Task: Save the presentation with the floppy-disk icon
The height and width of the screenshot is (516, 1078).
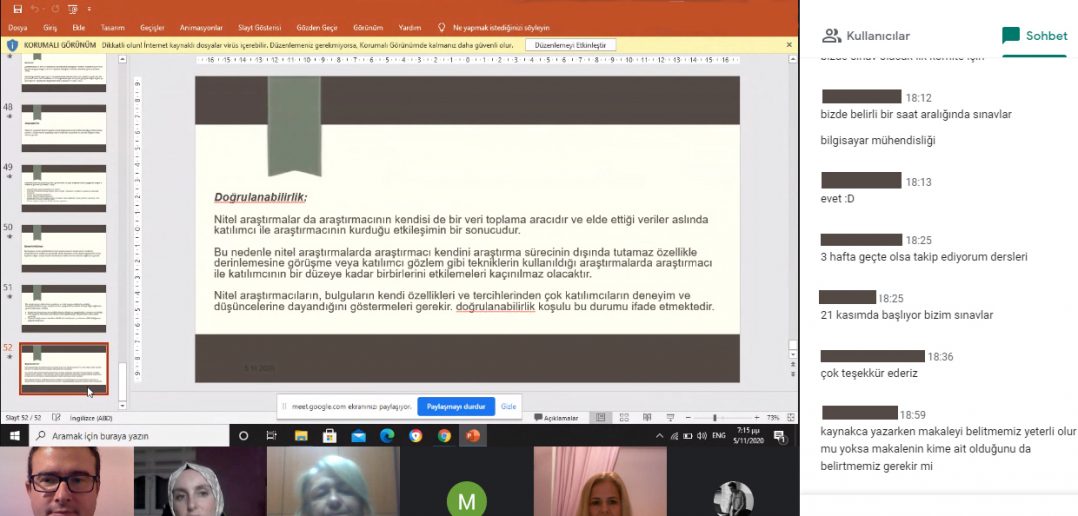Action: pos(18,9)
